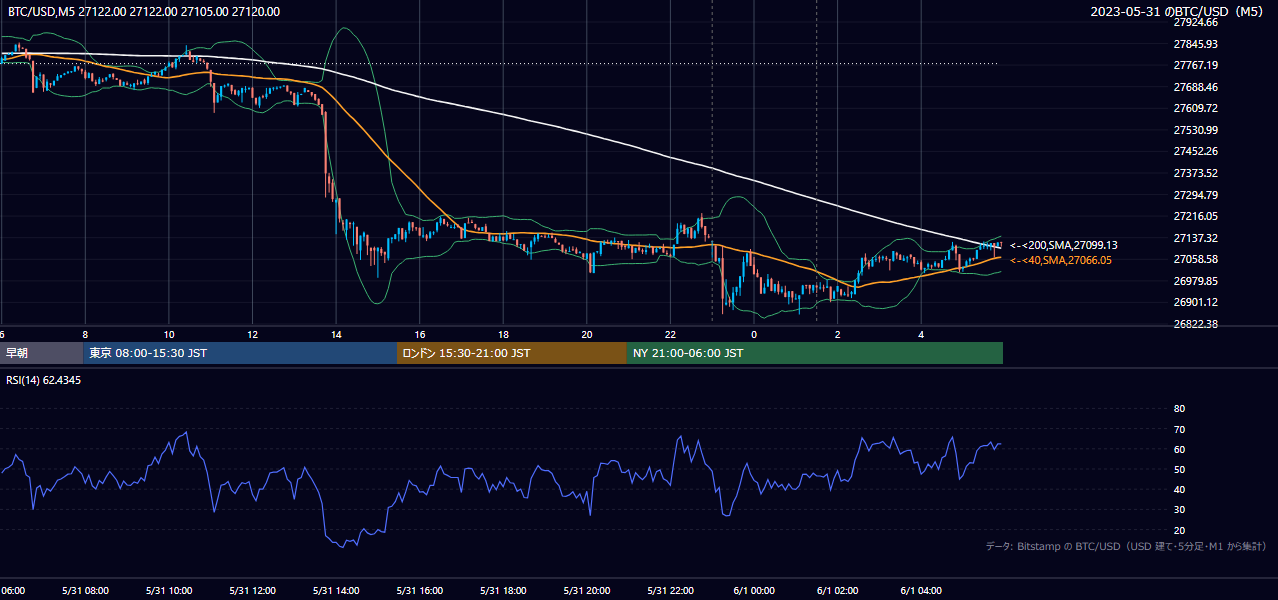The height and width of the screenshot is (600, 1278).
Task: Click price axis value 27530.99
Action: pyautogui.click(x=1195, y=130)
